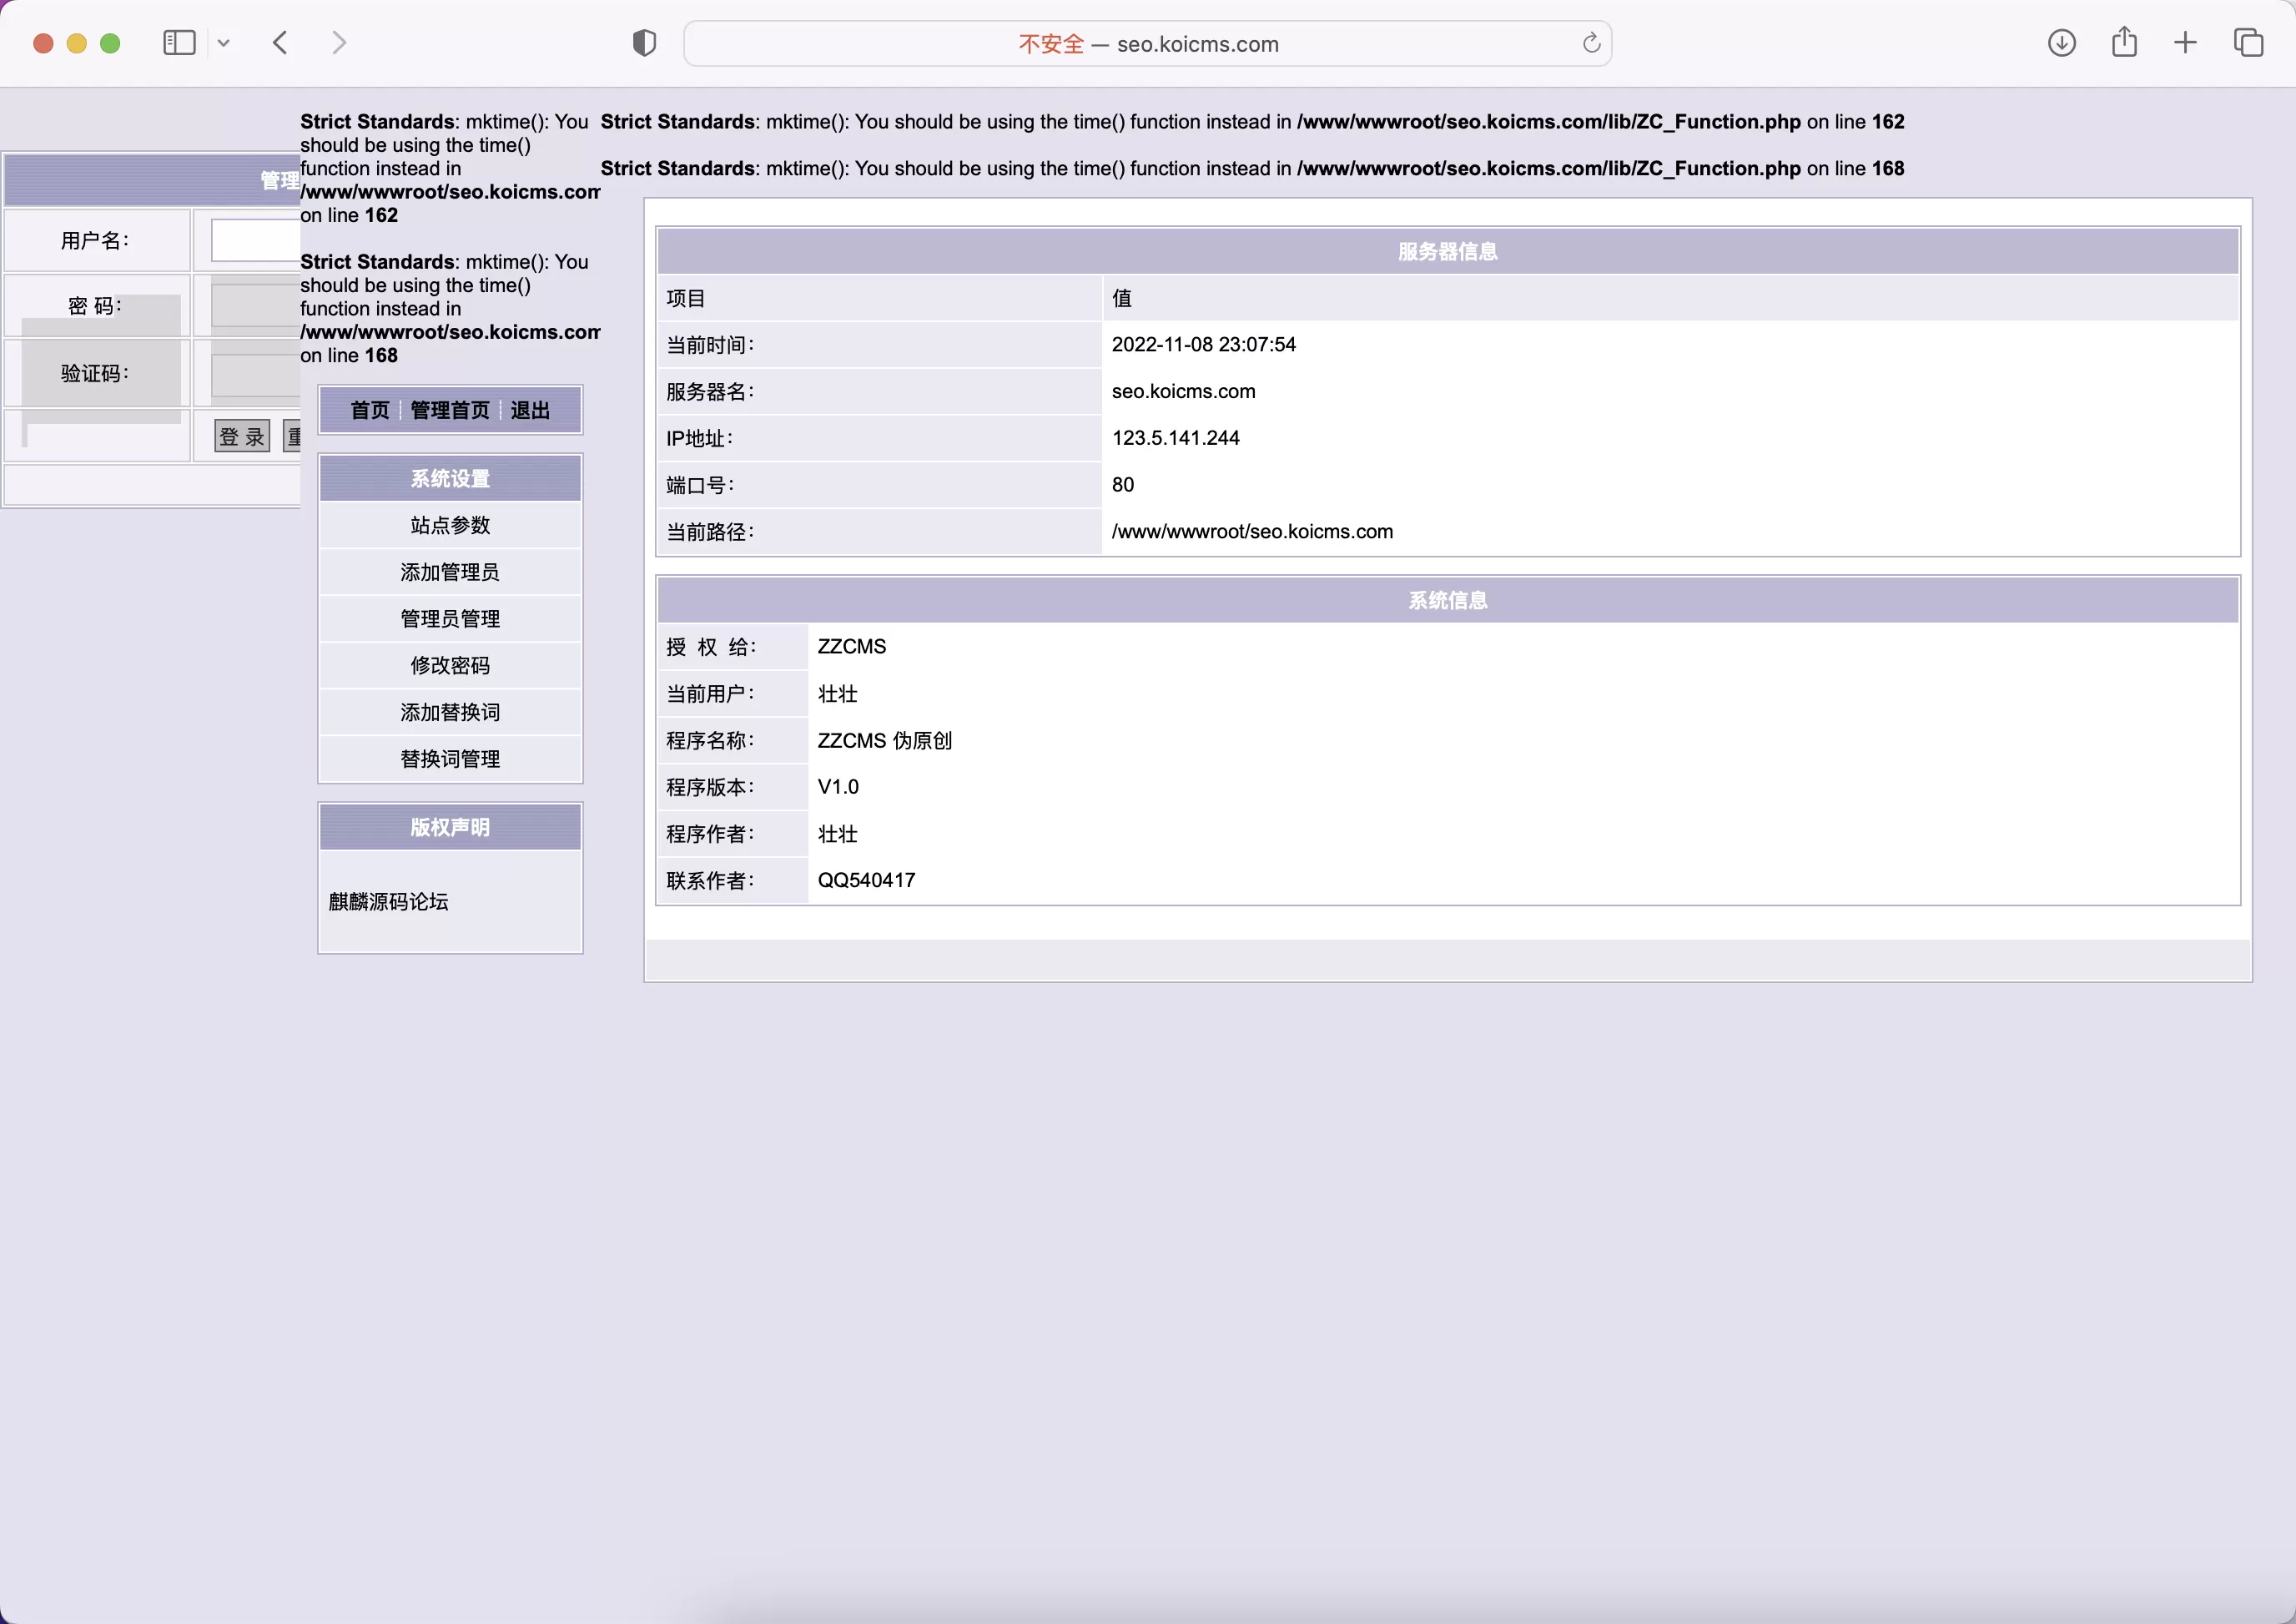Click the 版权声明 panel header
Image resolution: width=2296 pixels, height=1624 pixels.
[450, 827]
